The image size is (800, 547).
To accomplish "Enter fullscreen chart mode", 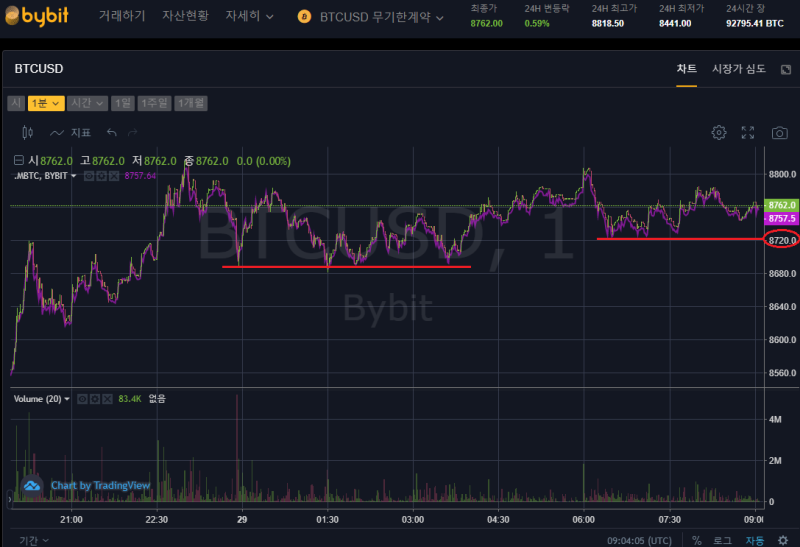I will click(748, 132).
